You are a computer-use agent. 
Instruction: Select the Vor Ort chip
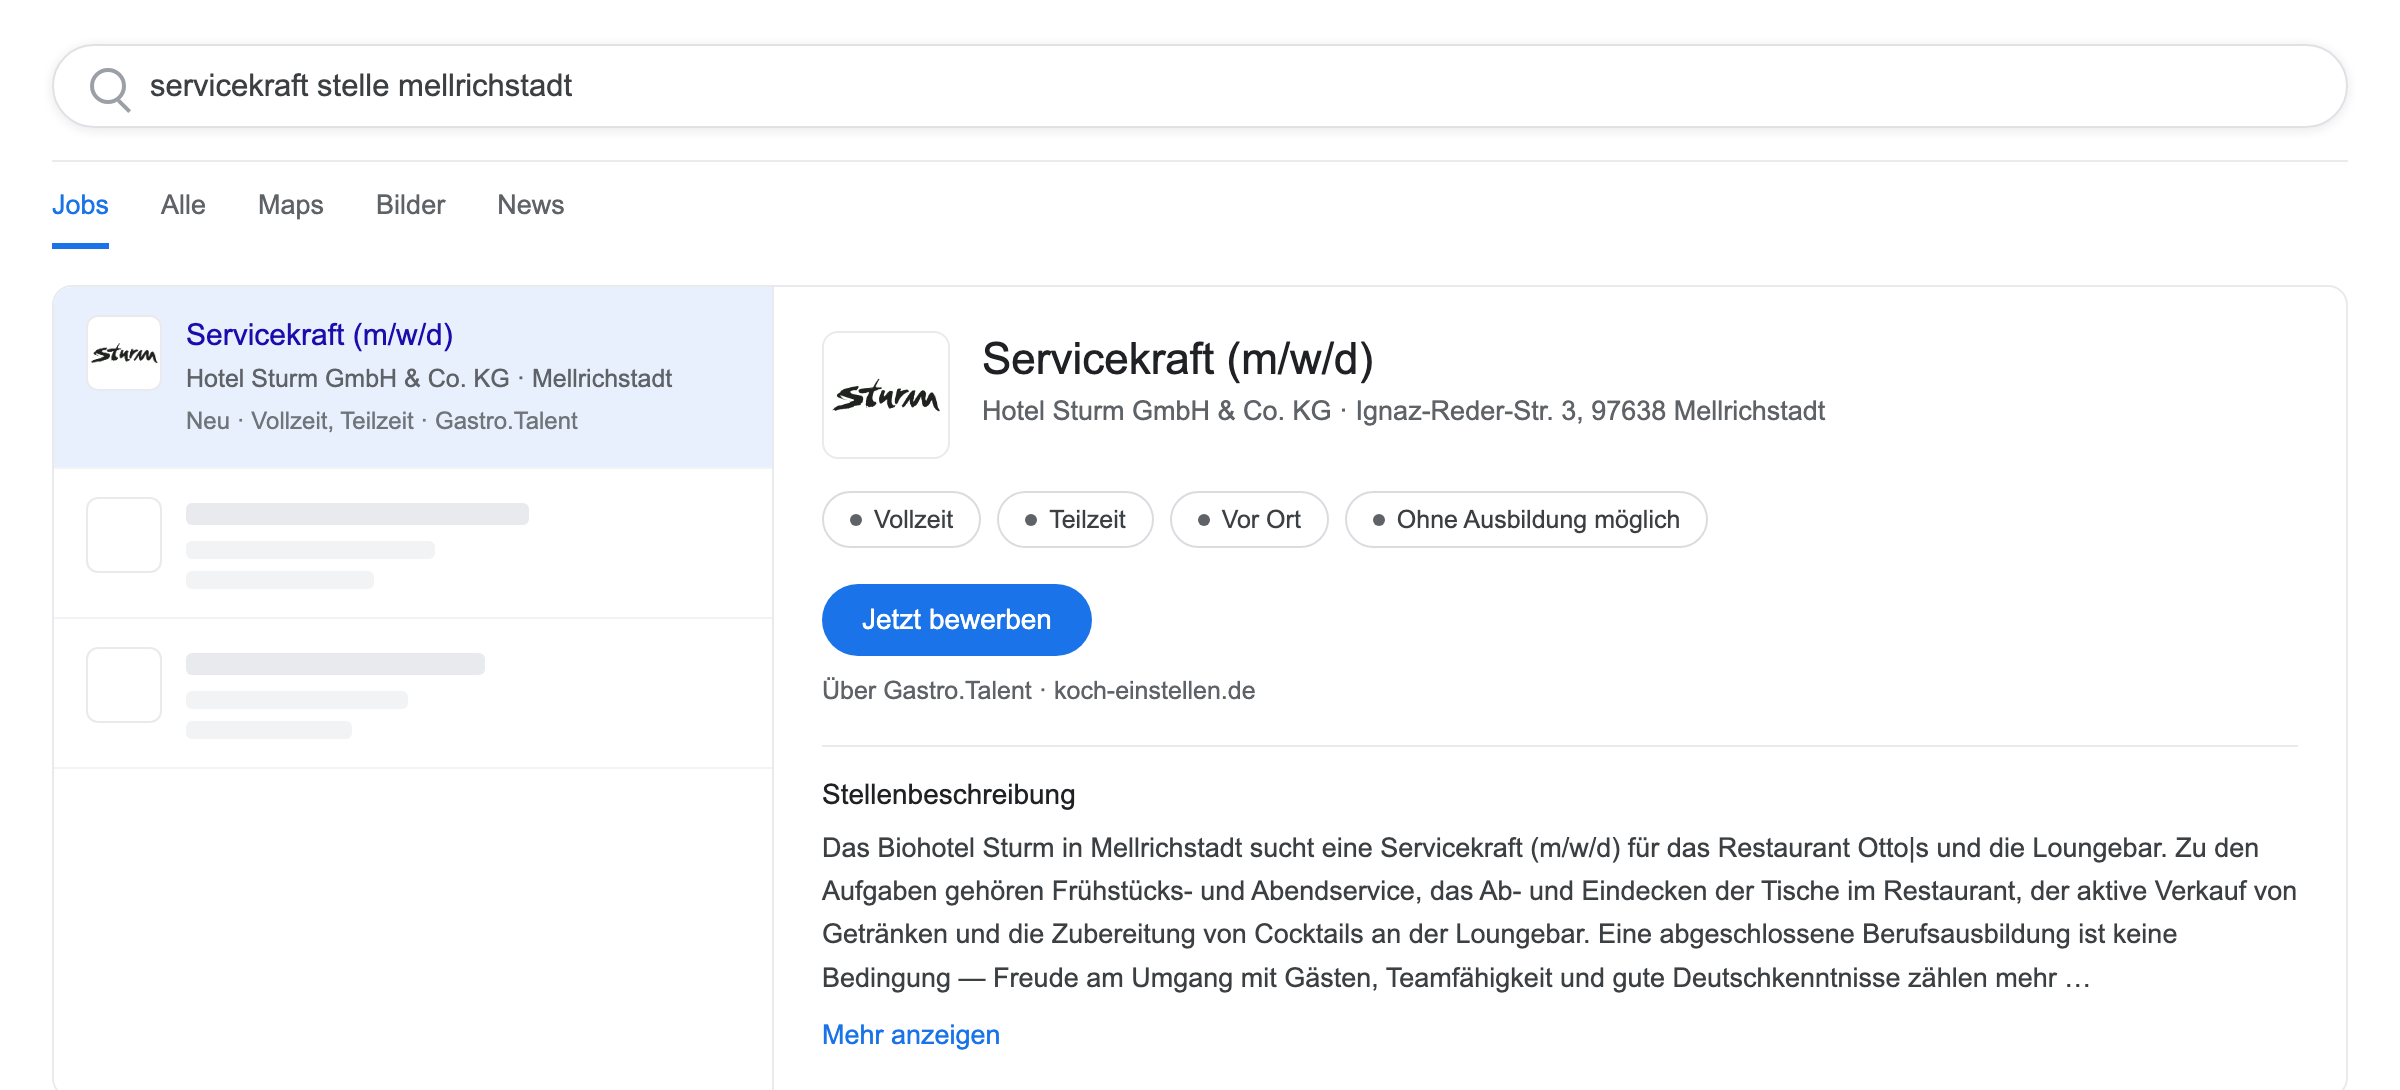pos(1249,520)
